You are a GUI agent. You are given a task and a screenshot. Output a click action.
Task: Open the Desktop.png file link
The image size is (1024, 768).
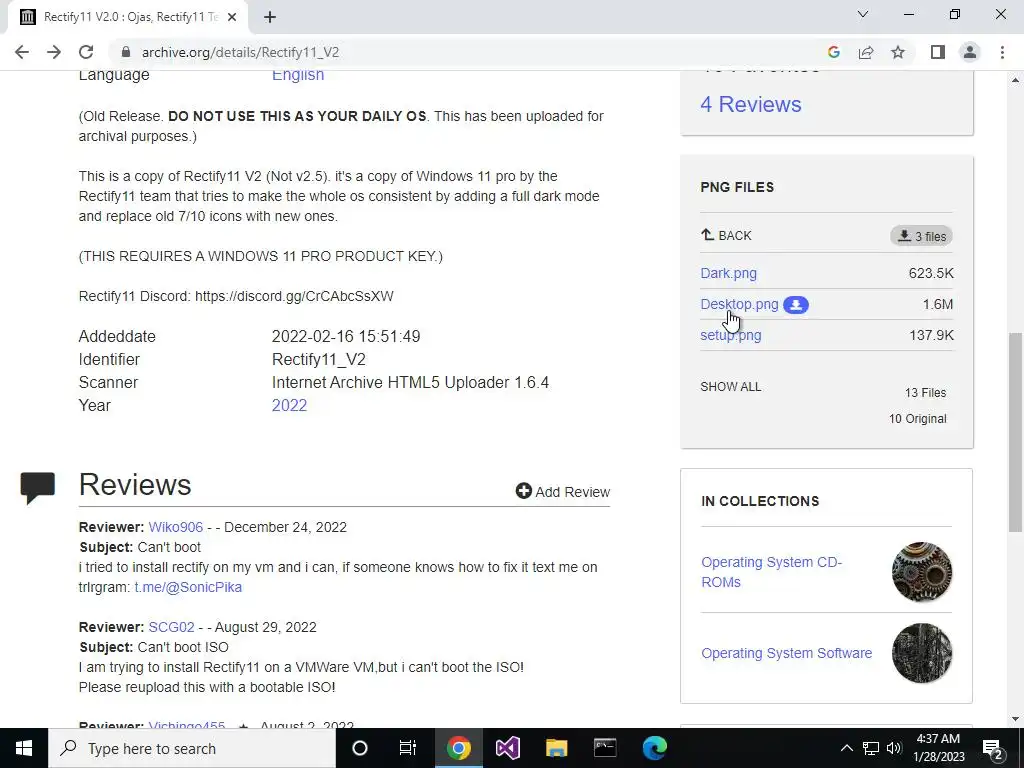click(x=739, y=304)
